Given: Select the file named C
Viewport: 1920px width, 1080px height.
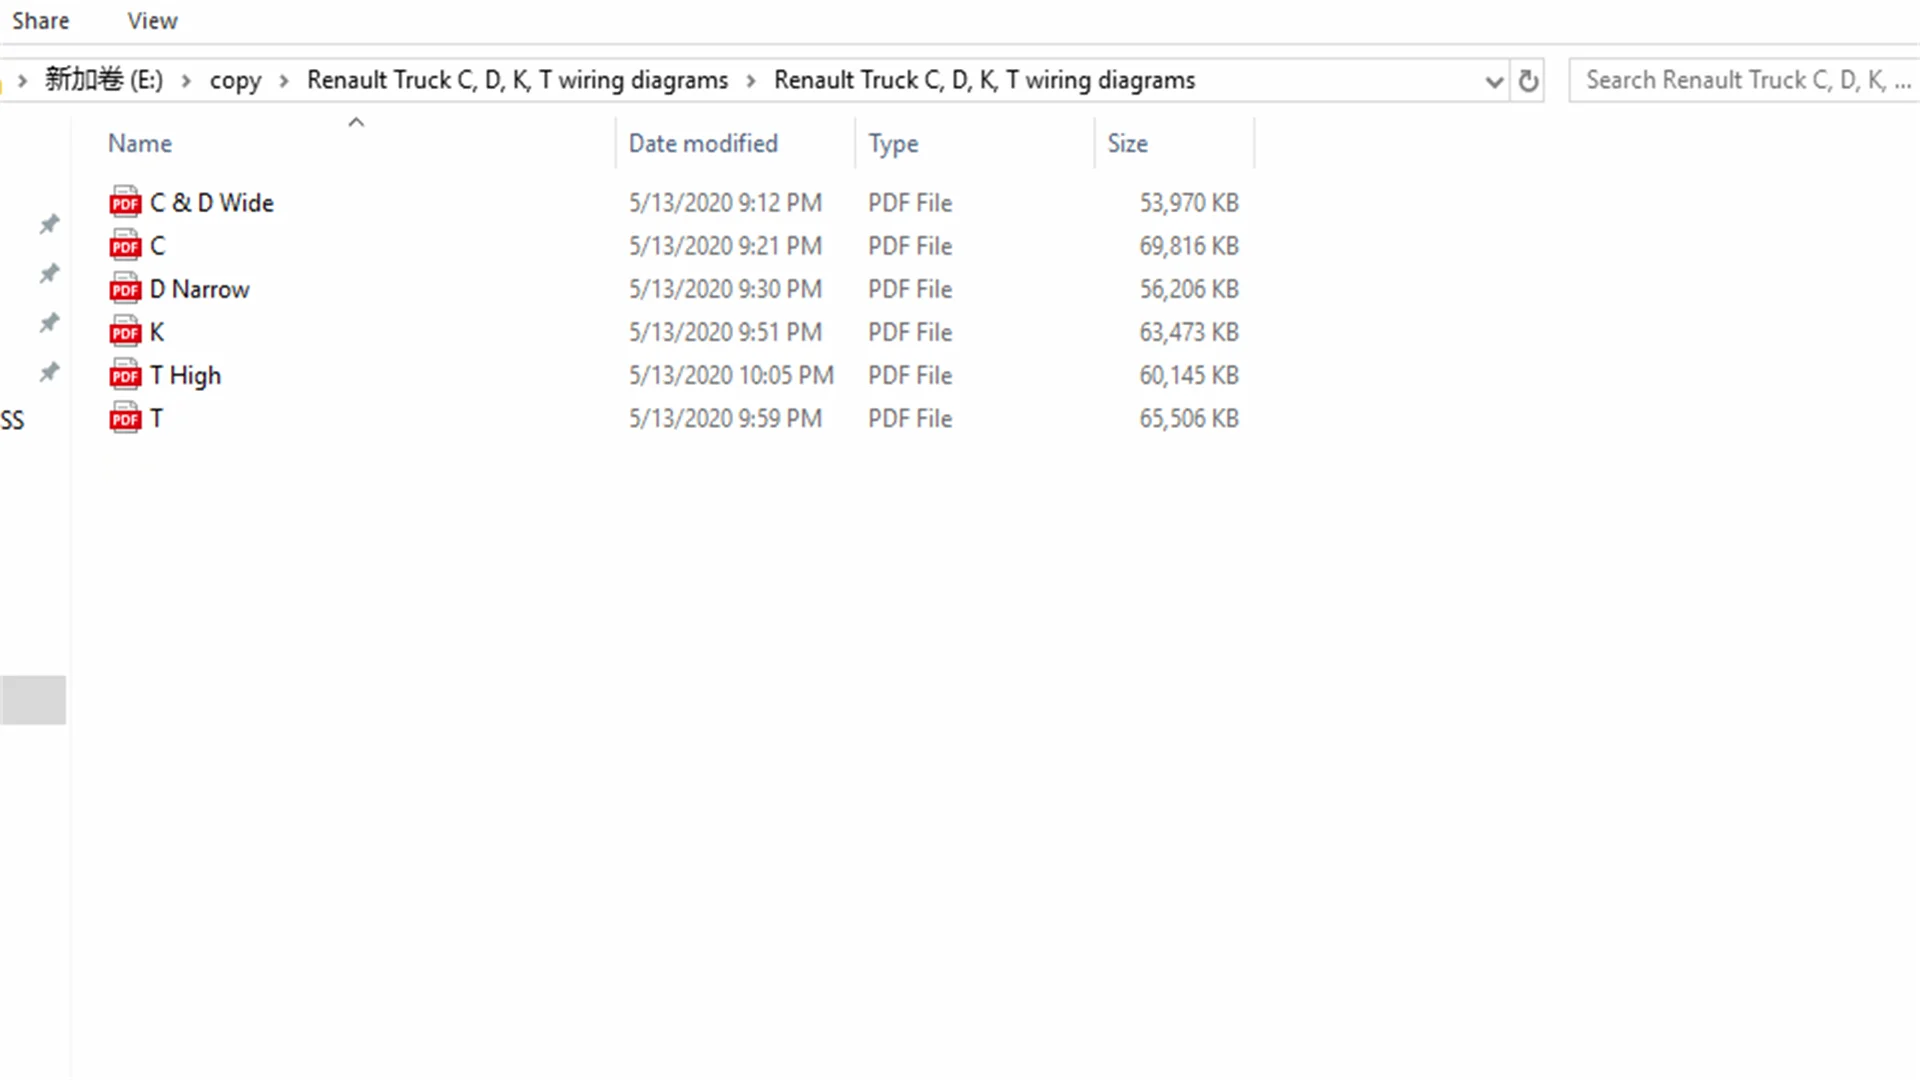Looking at the screenshot, I should pyautogui.click(x=157, y=245).
